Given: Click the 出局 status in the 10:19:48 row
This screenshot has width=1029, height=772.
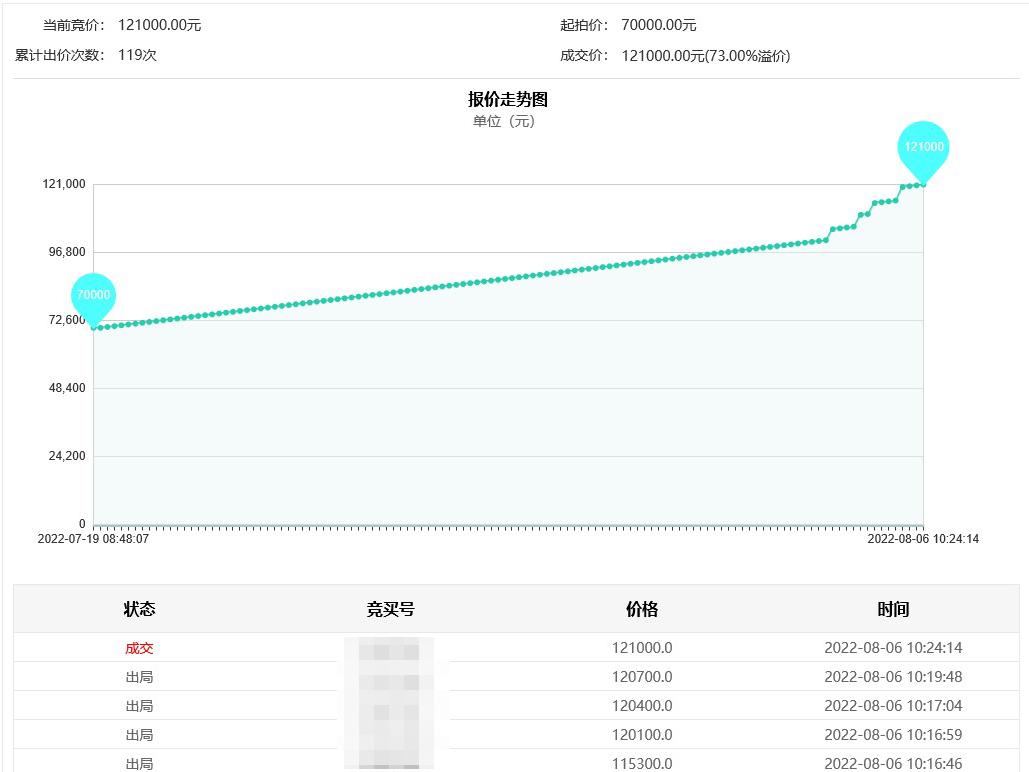Looking at the screenshot, I should click(x=139, y=677).
